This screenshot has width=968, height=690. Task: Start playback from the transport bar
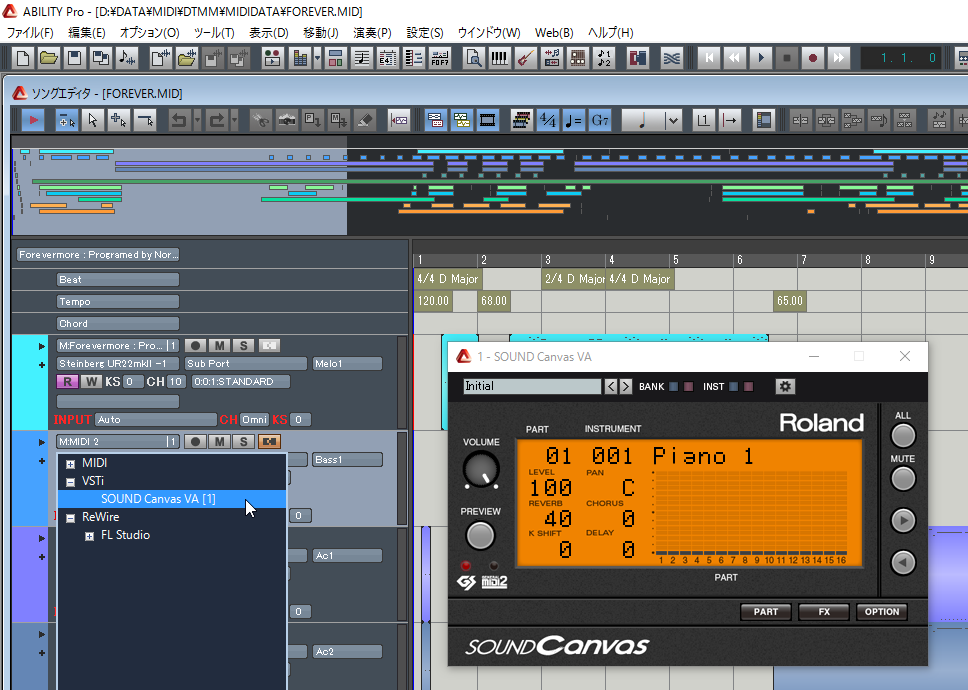[x=761, y=58]
